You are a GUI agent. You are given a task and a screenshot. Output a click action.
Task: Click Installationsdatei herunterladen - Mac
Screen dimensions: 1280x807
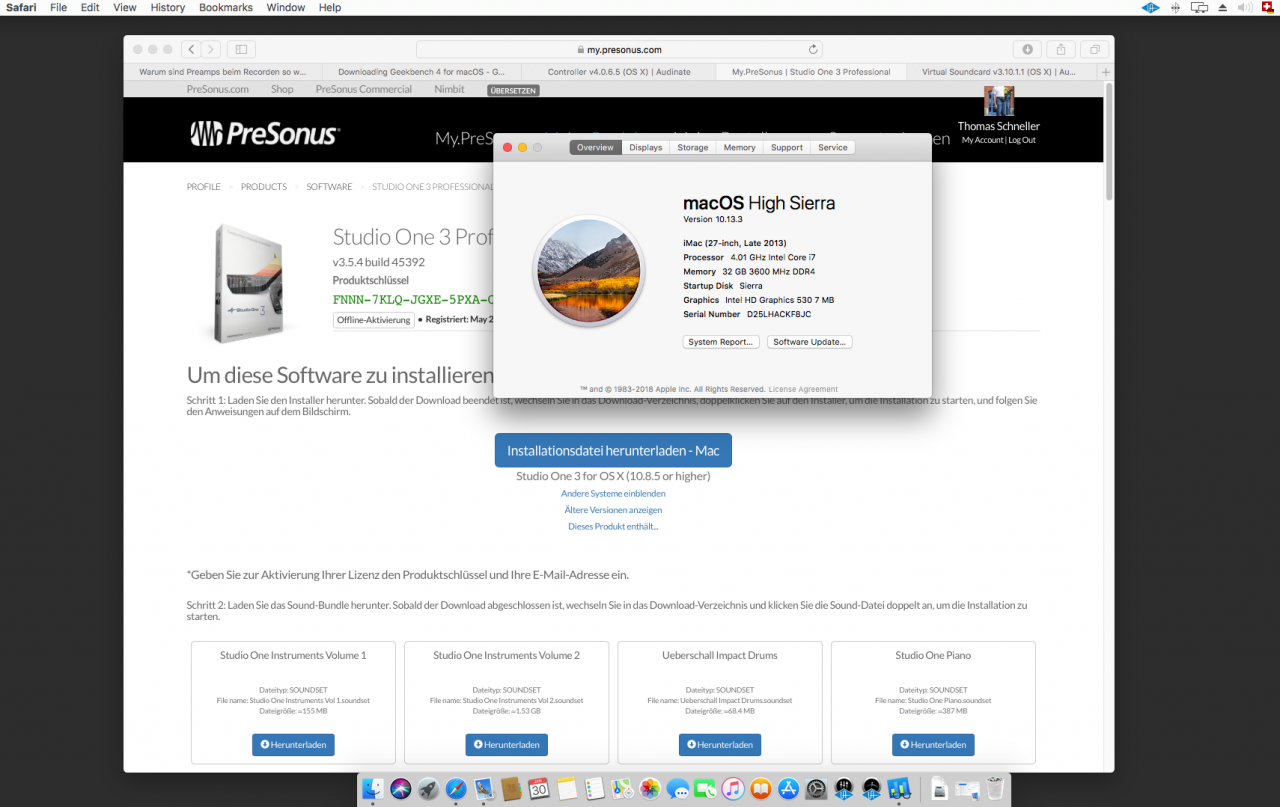pyautogui.click(x=613, y=450)
